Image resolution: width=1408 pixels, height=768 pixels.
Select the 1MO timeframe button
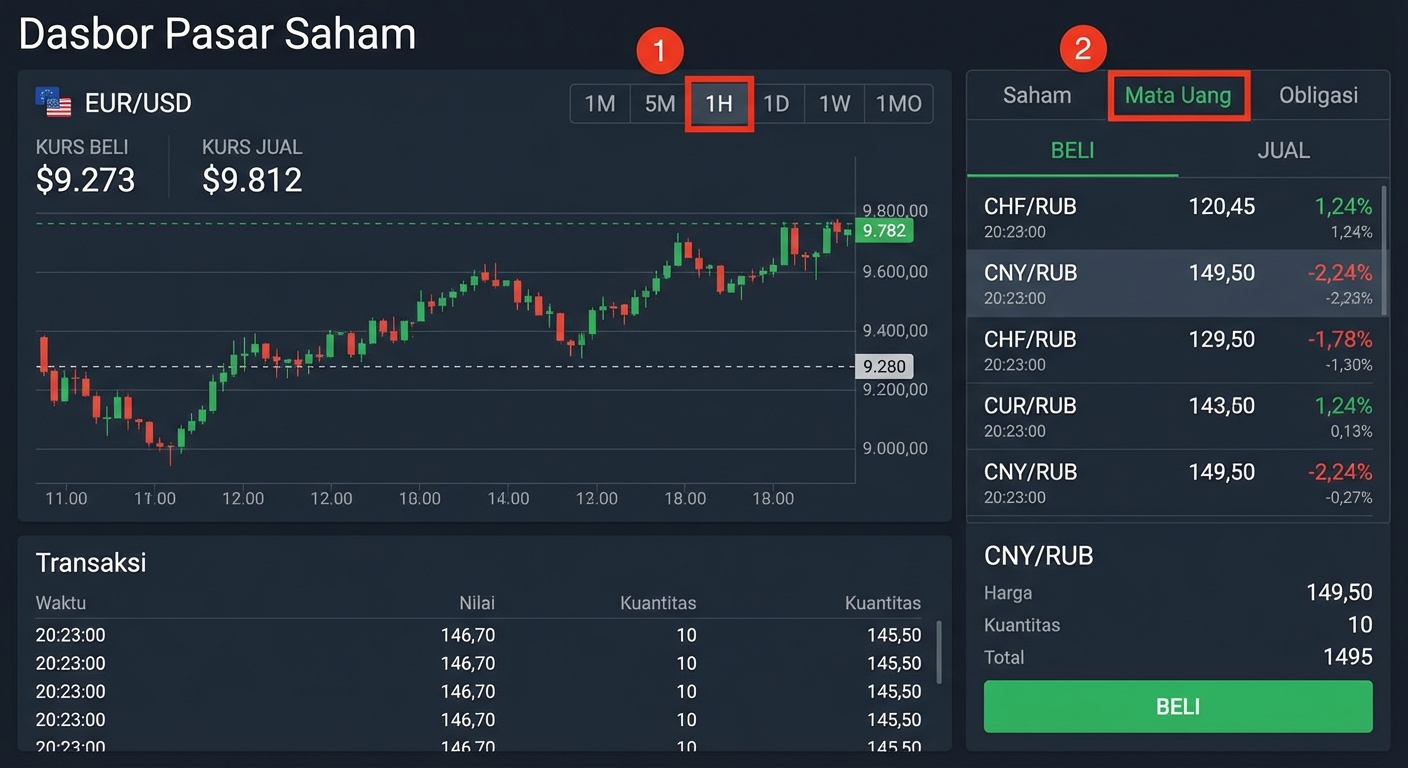coord(898,104)
